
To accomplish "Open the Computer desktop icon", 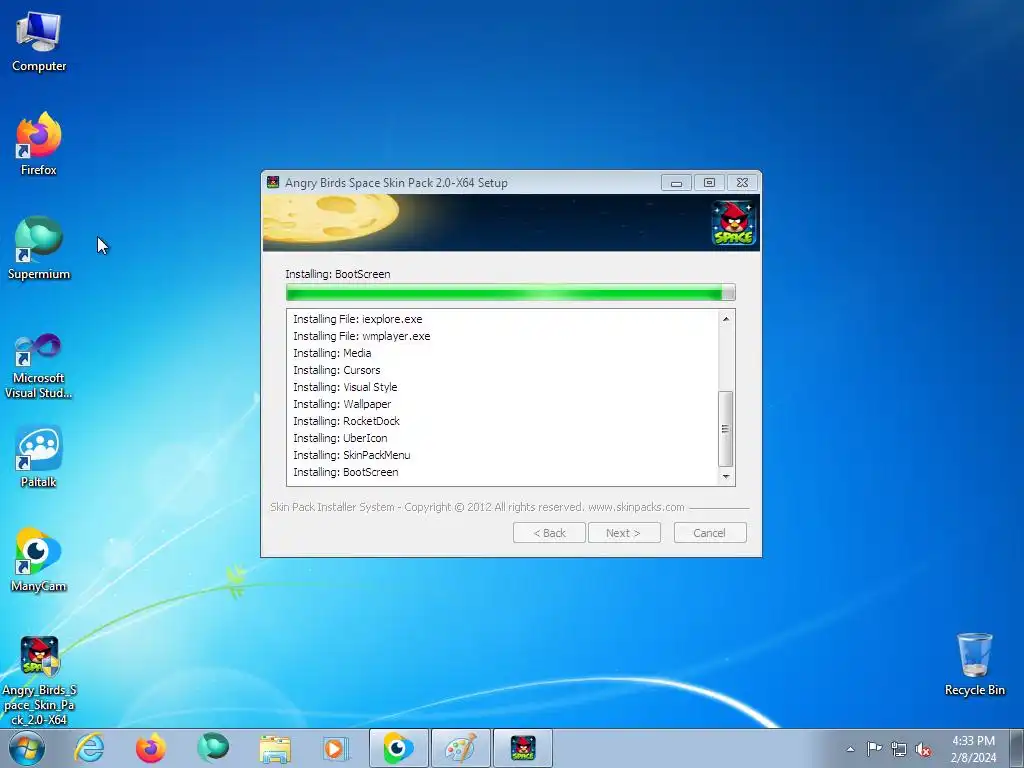I will tap(39, 41).
